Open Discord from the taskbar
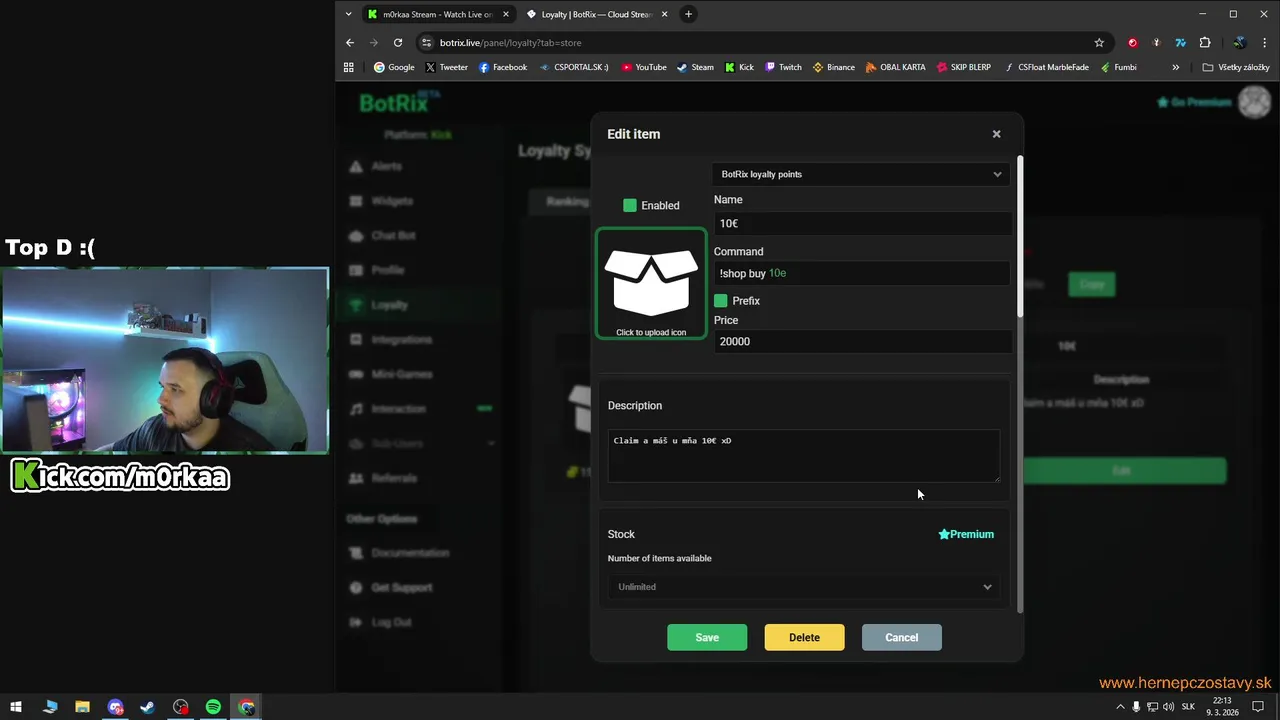Image resolution: width=1280 pixels, height=720 pixels. click(115, 707)
